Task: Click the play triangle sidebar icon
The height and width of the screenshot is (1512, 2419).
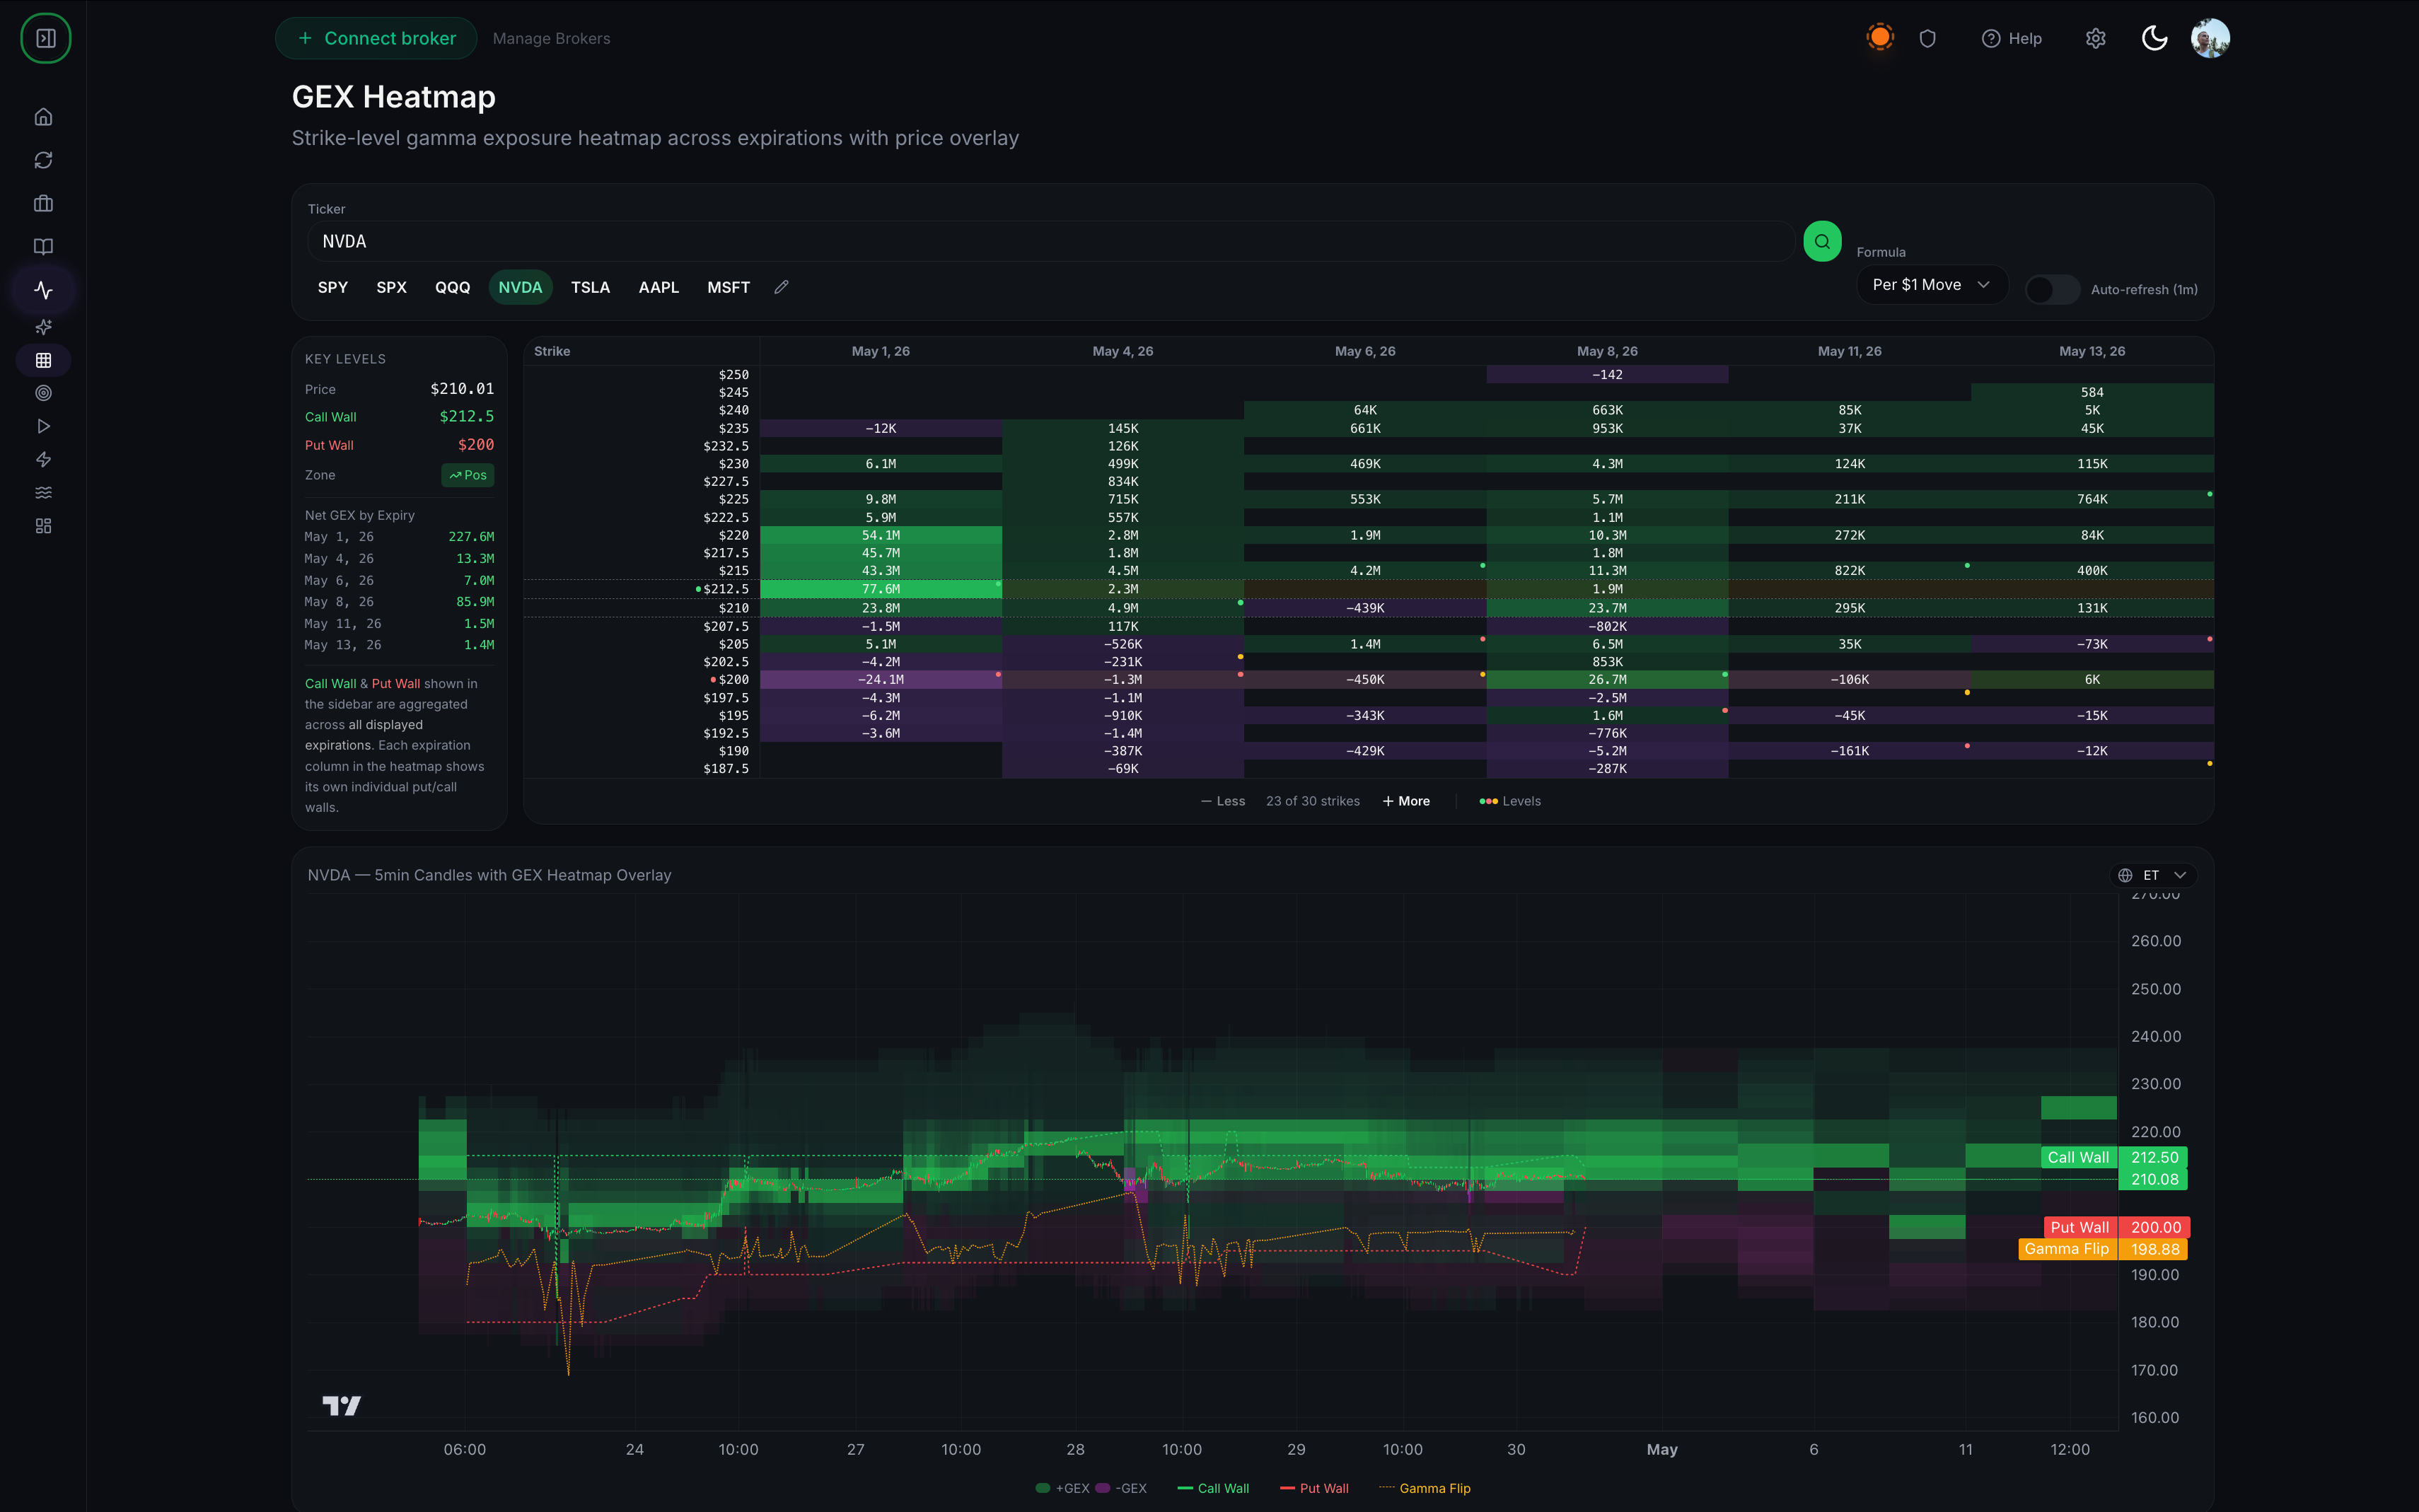Action: (43, 426)
